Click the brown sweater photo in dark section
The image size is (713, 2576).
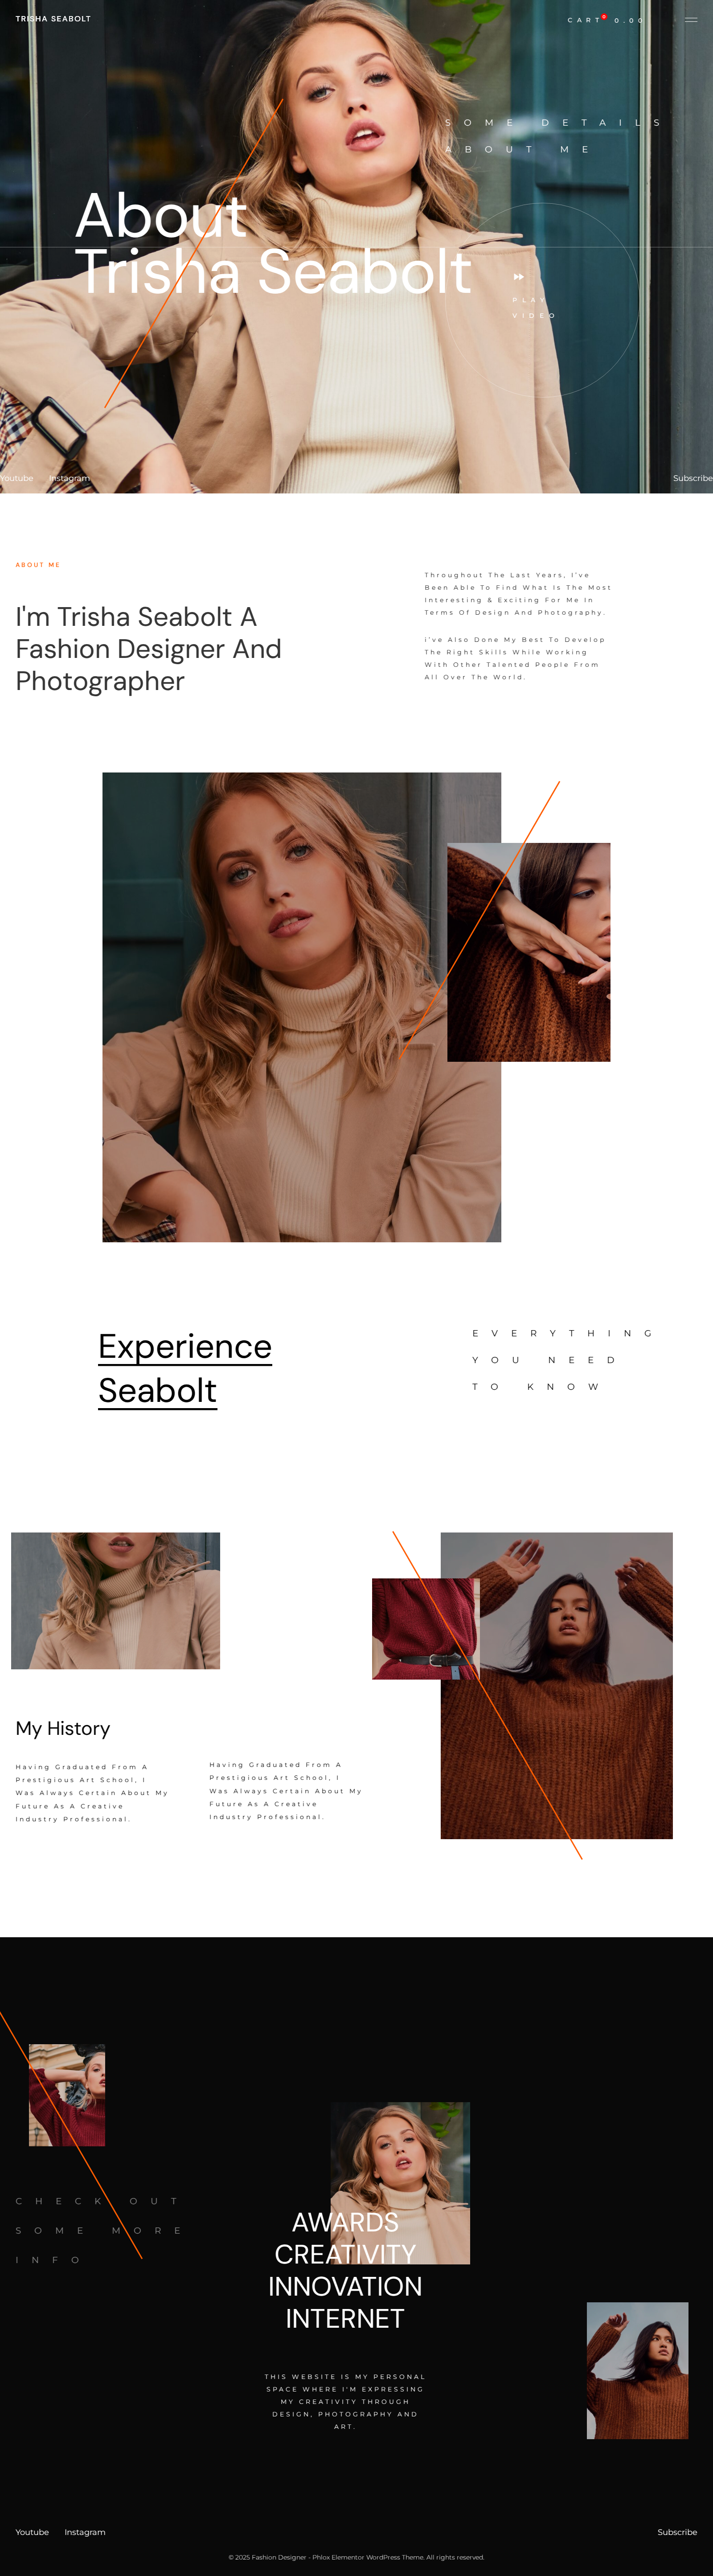637,2370
